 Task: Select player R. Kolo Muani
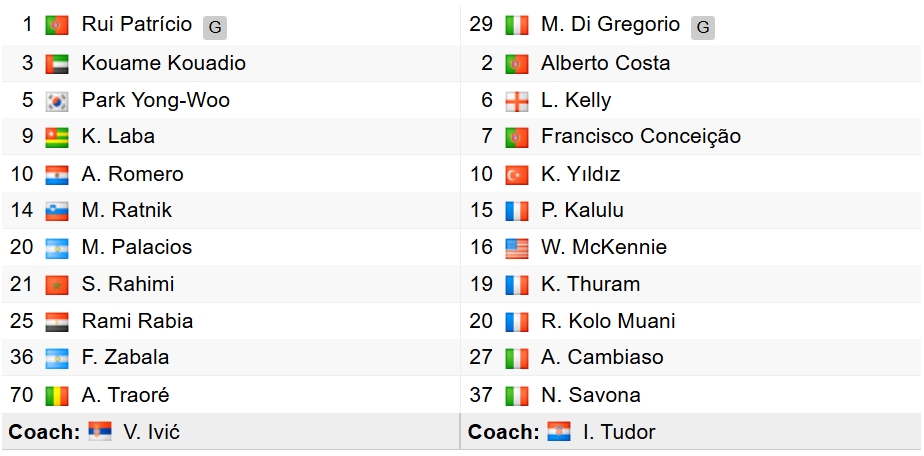point(608,321)
